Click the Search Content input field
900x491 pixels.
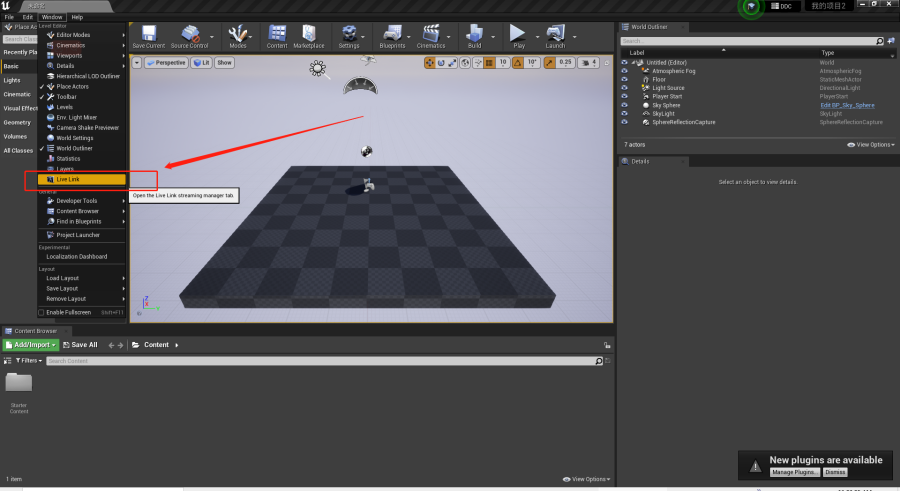click(321, 361)
